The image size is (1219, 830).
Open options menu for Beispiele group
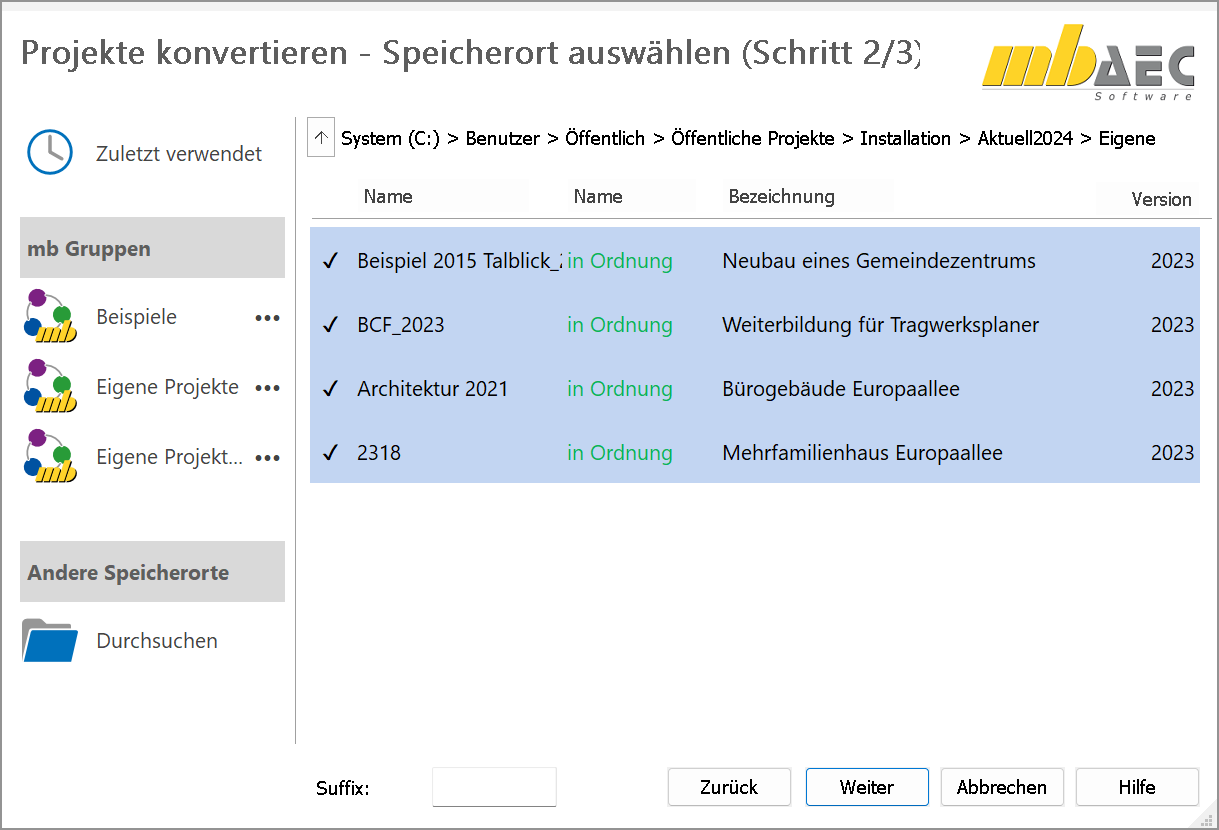click(x=267, y=318)
